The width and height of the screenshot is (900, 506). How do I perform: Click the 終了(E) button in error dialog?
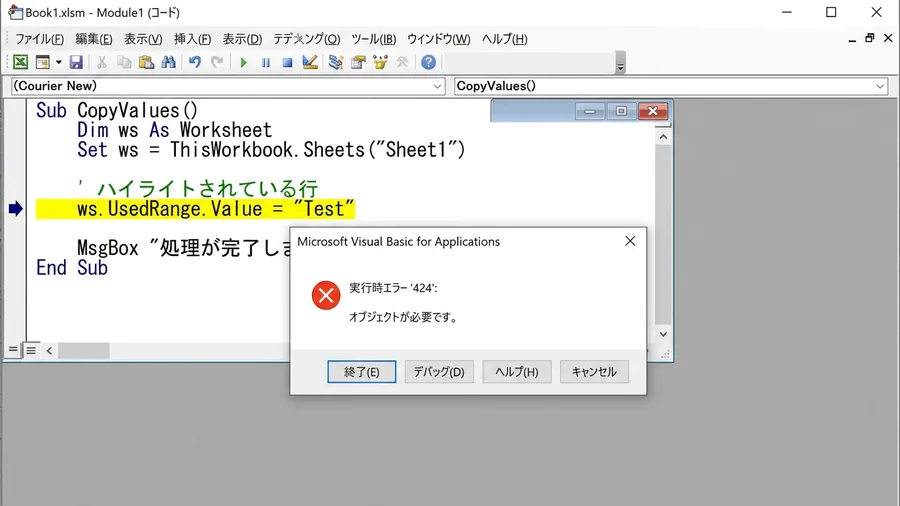(x=362, y=372)
